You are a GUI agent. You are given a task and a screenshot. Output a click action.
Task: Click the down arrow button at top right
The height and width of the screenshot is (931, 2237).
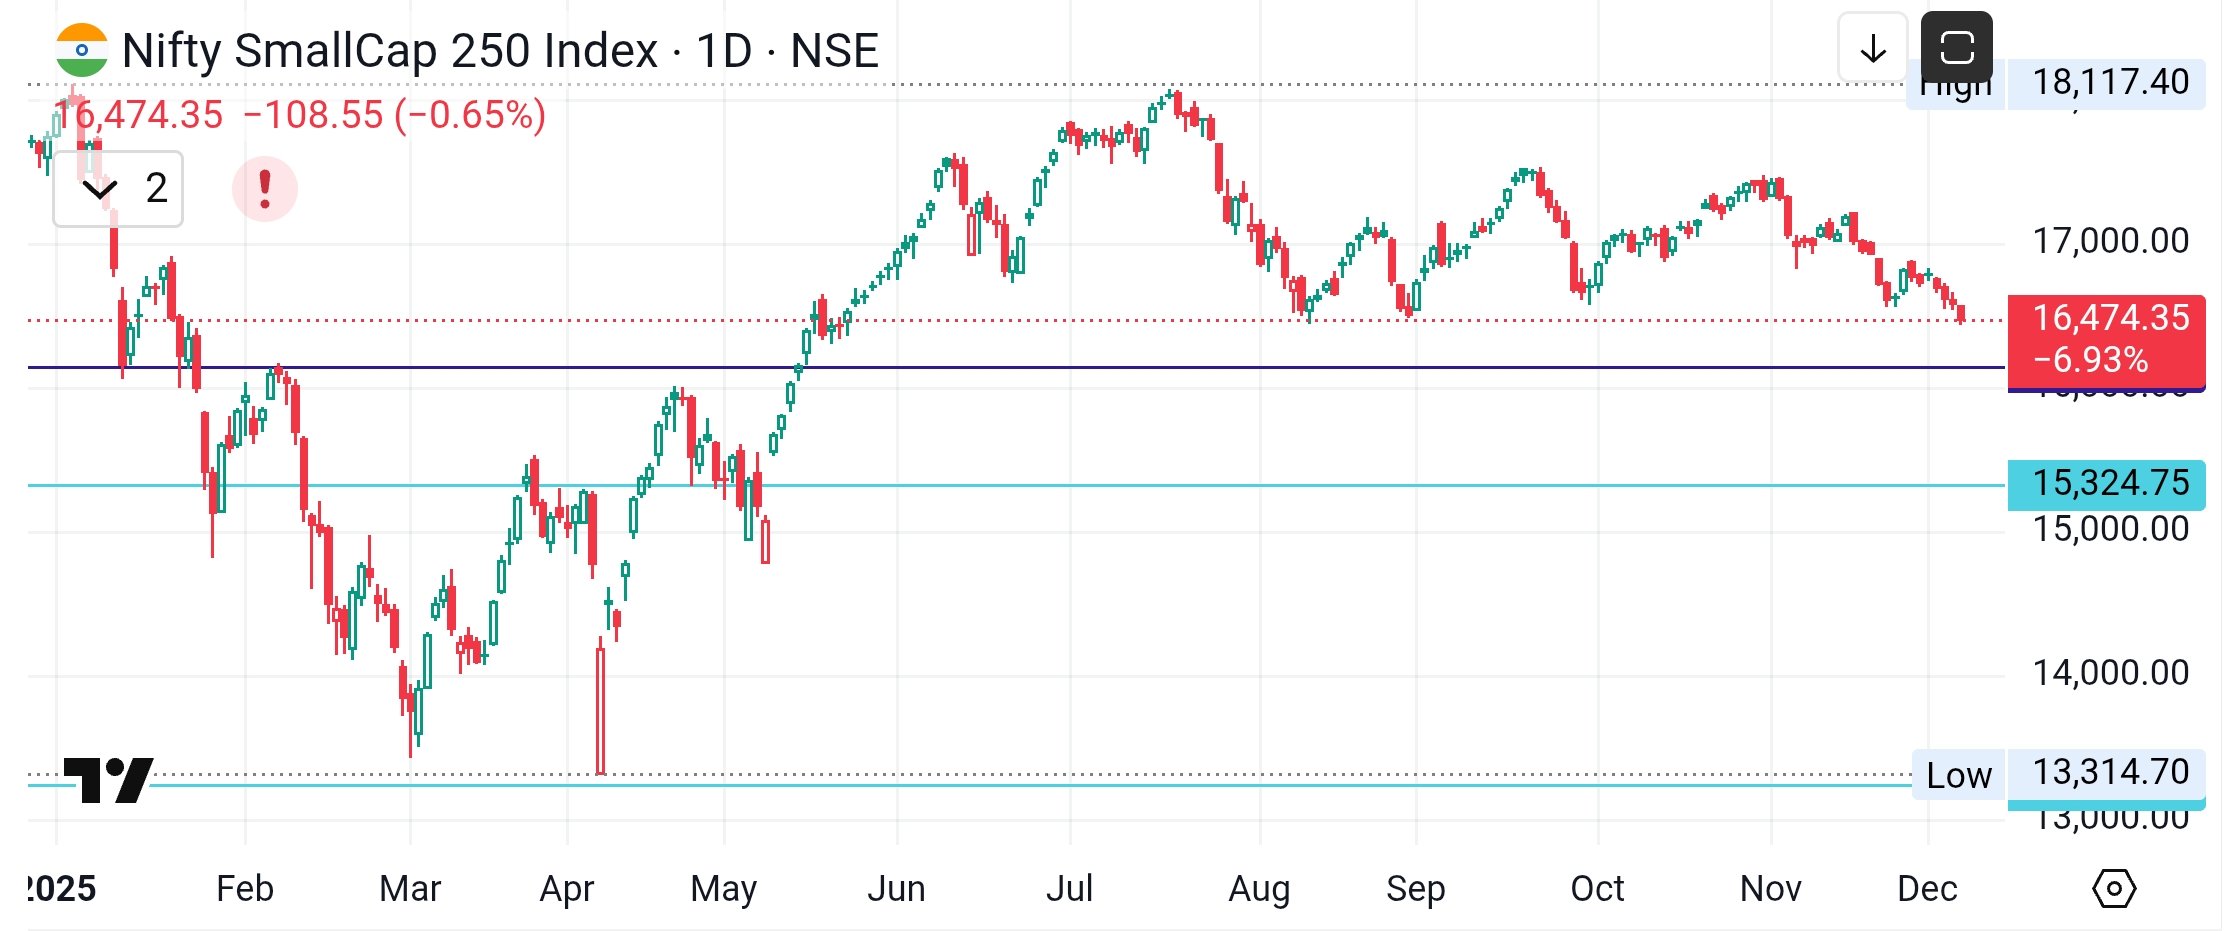pos(1872,48)
